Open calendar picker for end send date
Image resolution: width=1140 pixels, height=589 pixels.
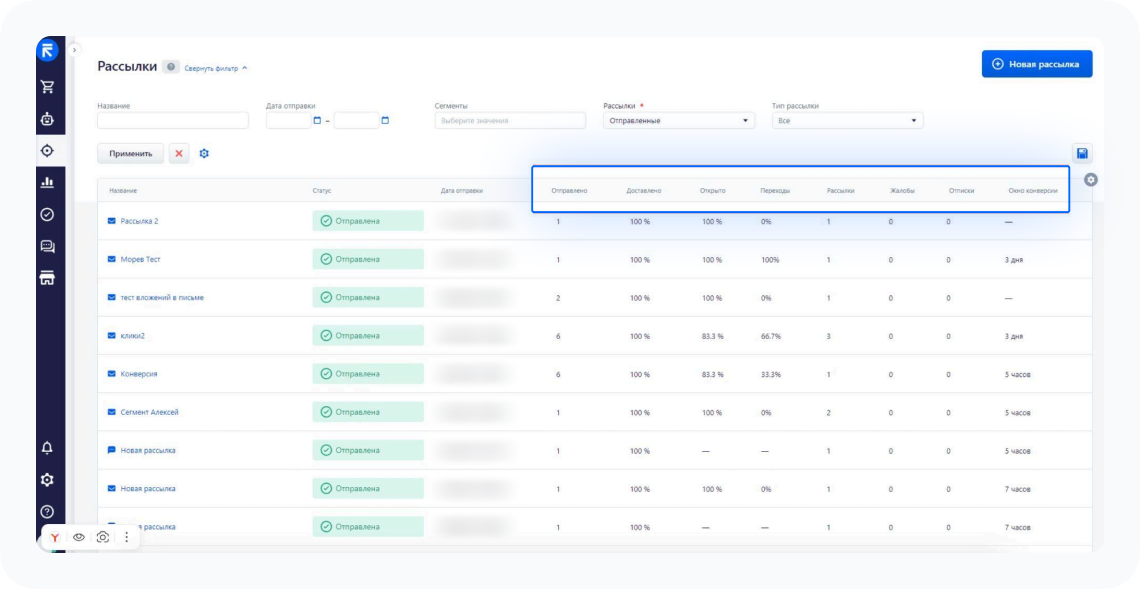385,121
